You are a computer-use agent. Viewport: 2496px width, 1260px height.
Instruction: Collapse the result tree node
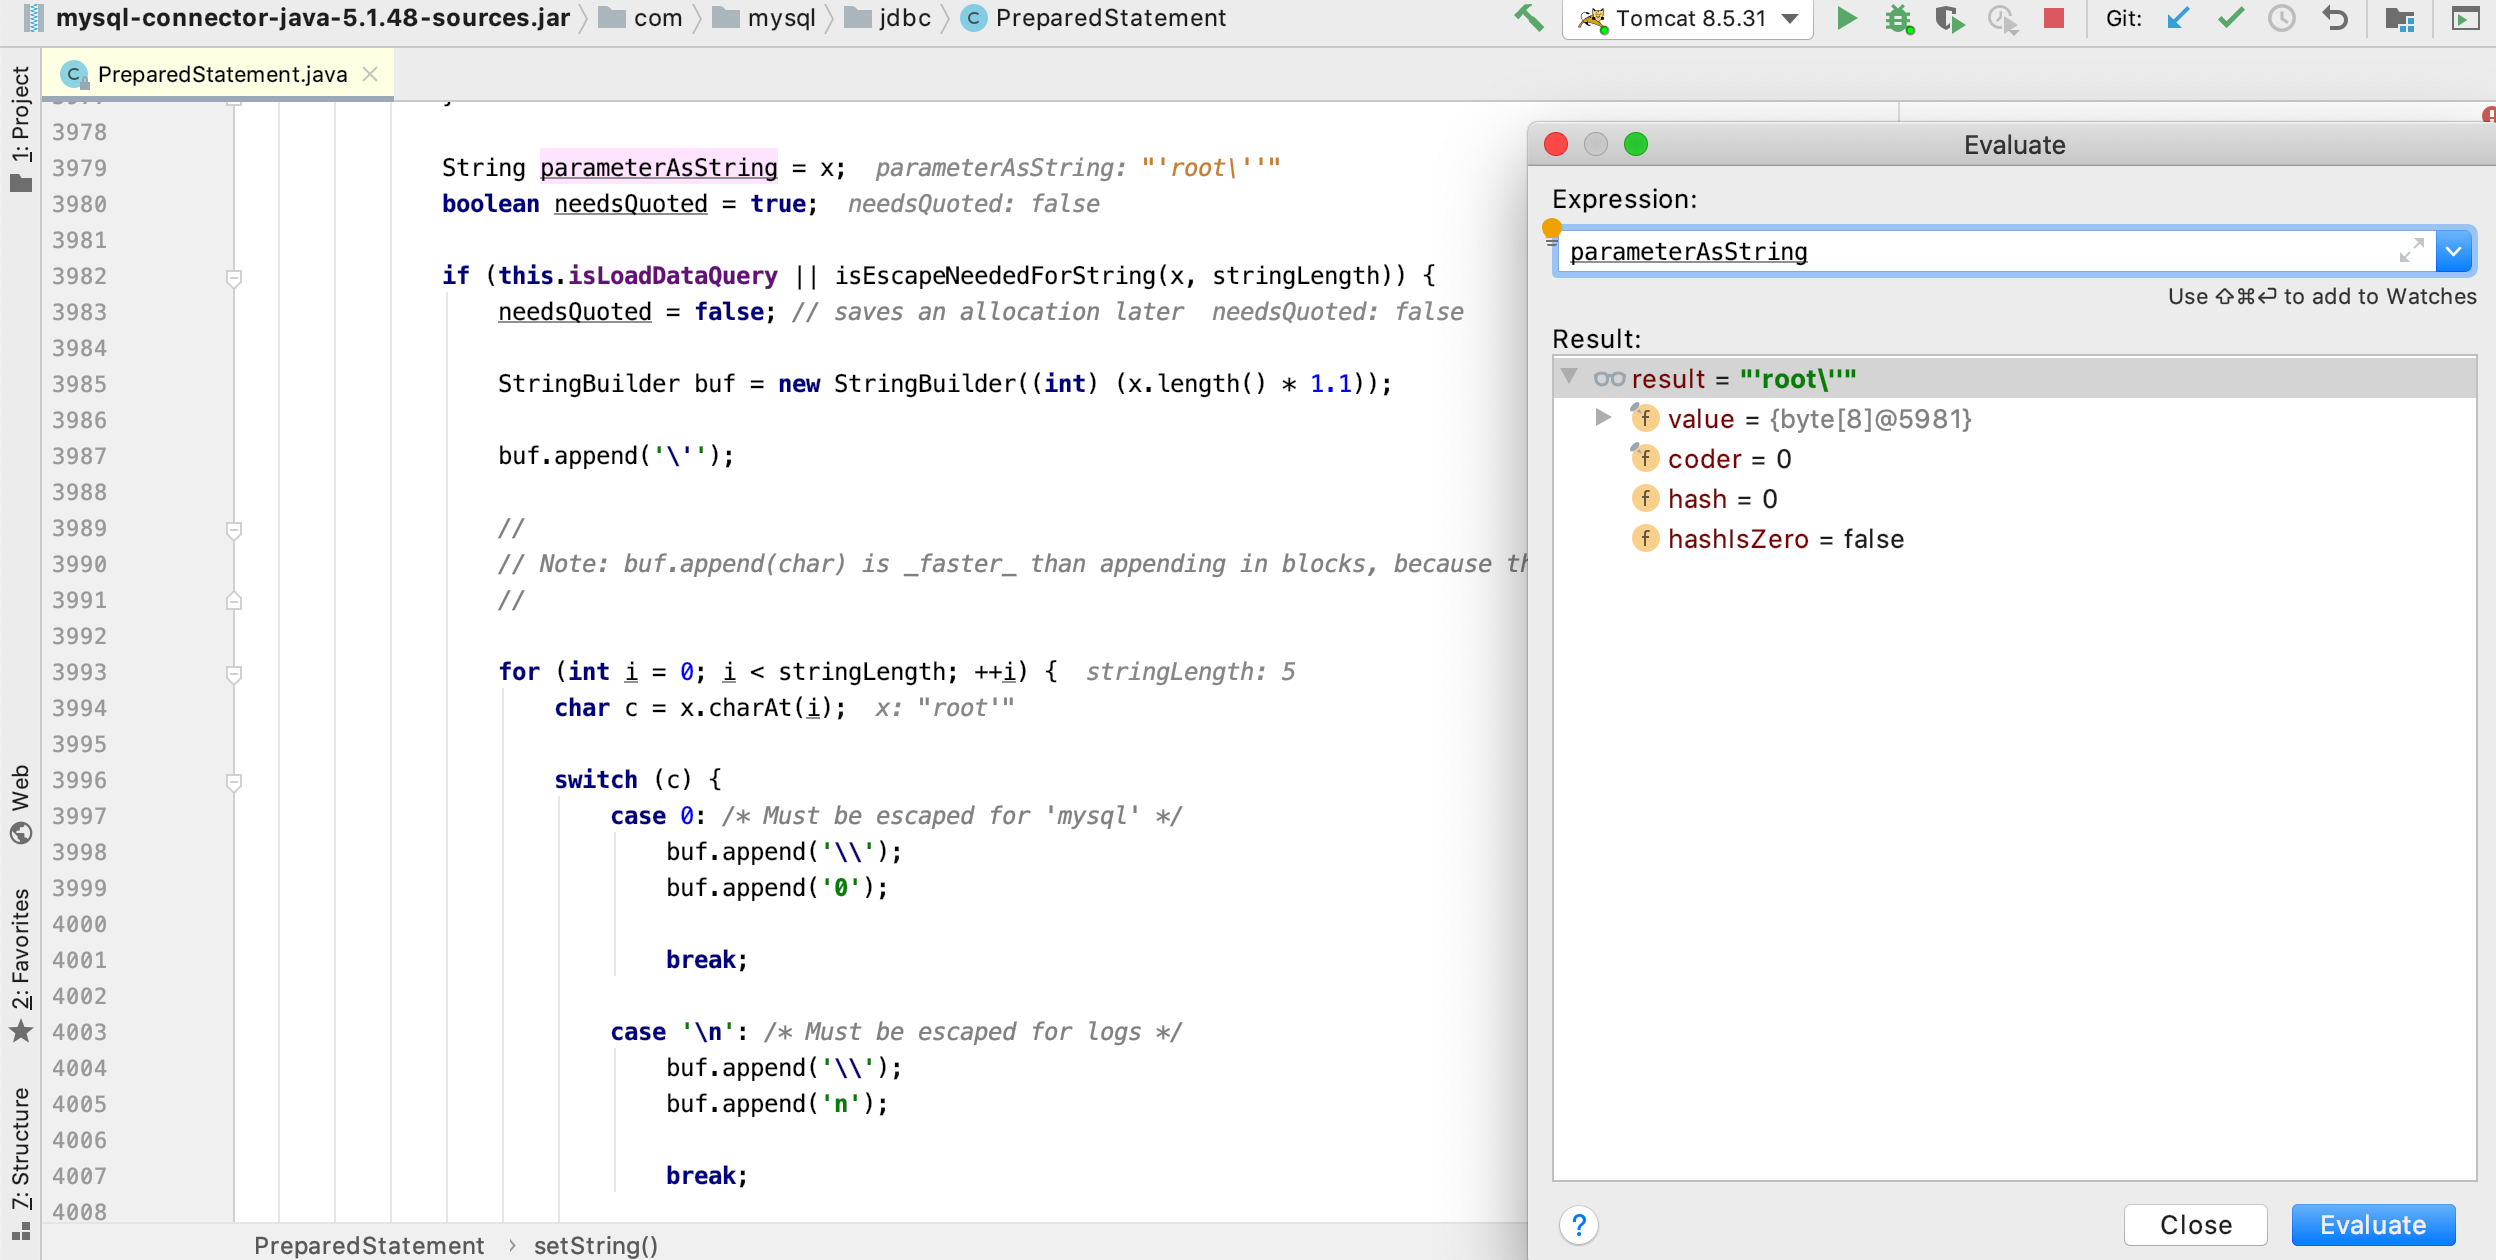coord(1570,377)
